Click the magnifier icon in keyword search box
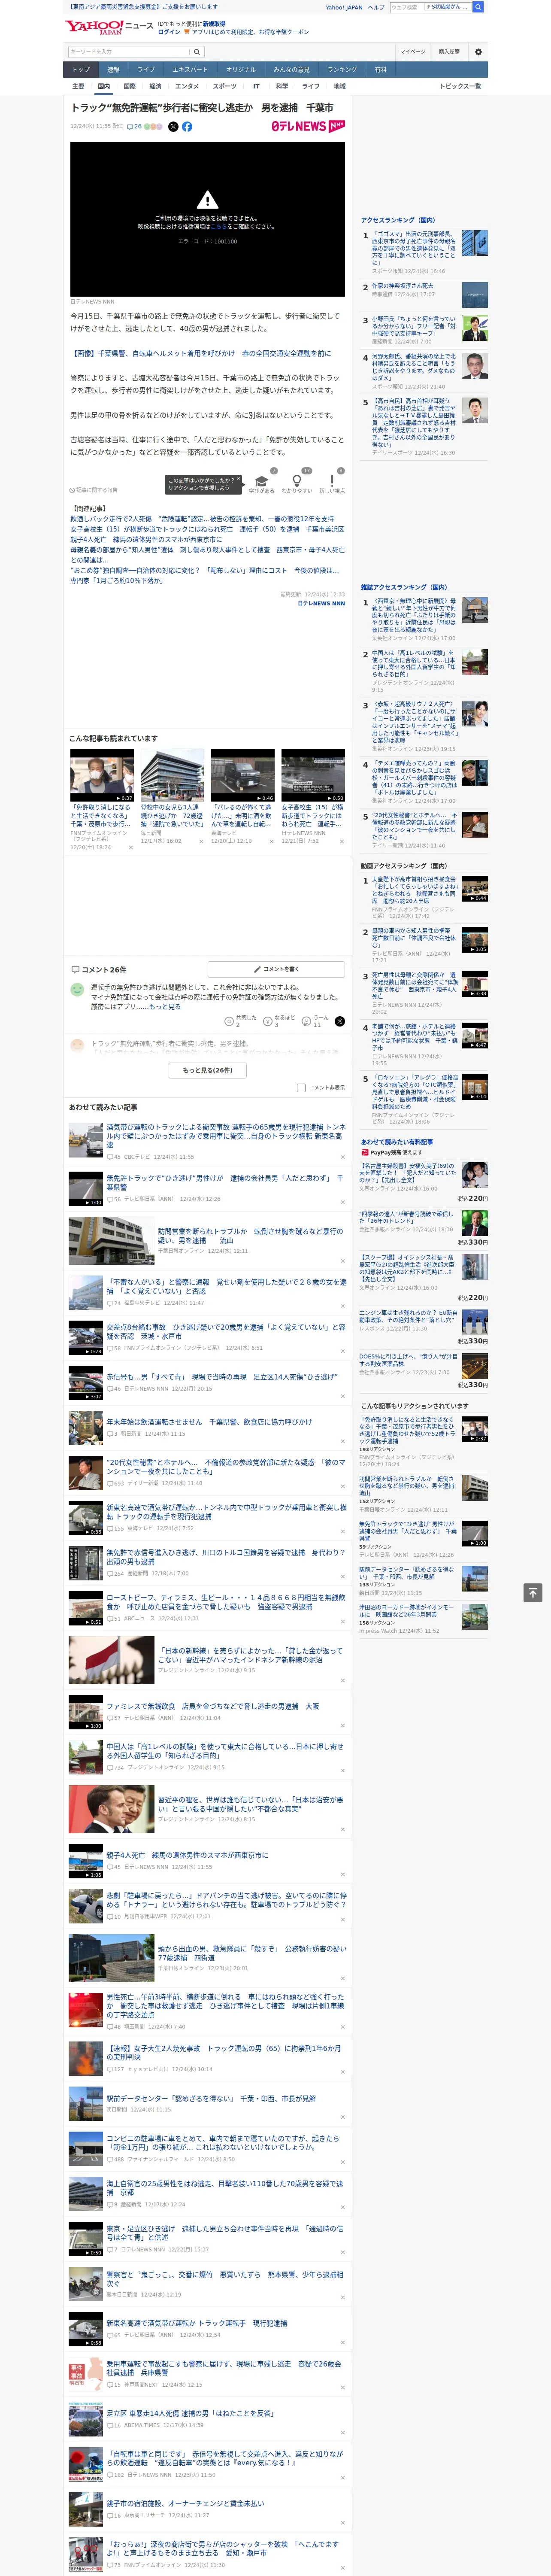The height and width of the screenshot is (2576, 551). tap(197, 52)
